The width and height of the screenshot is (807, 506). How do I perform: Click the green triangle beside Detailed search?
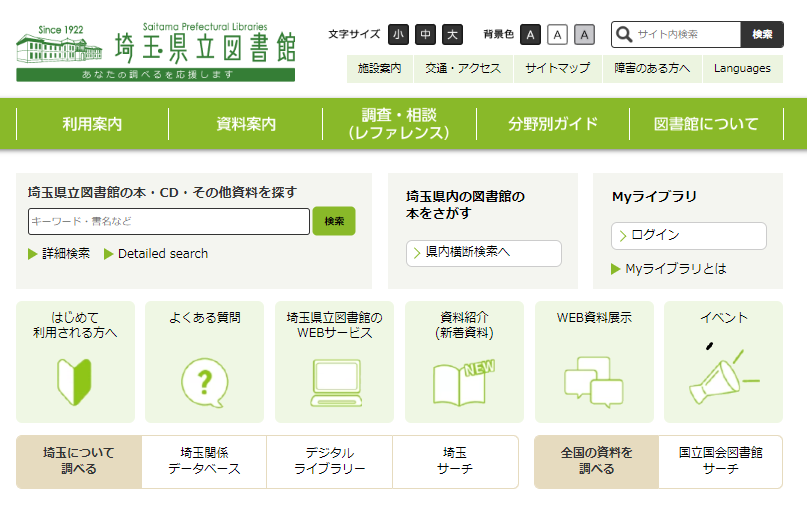pyautogui.click(x=108, y=254)
